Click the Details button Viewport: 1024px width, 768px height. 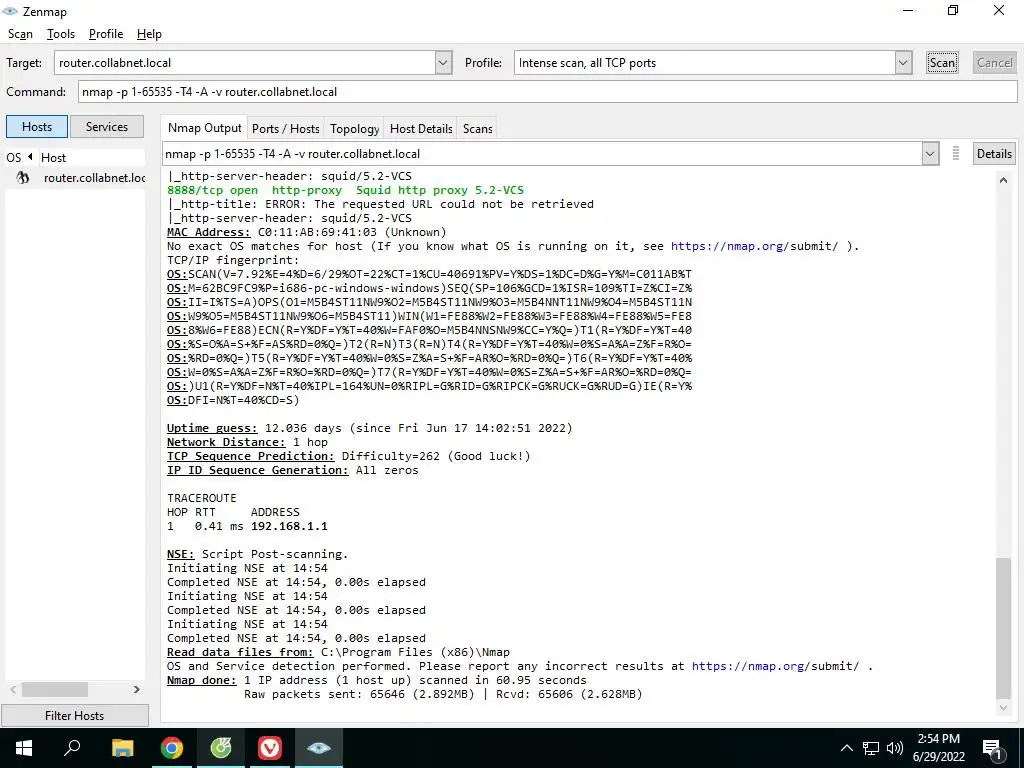coord(994,154)
